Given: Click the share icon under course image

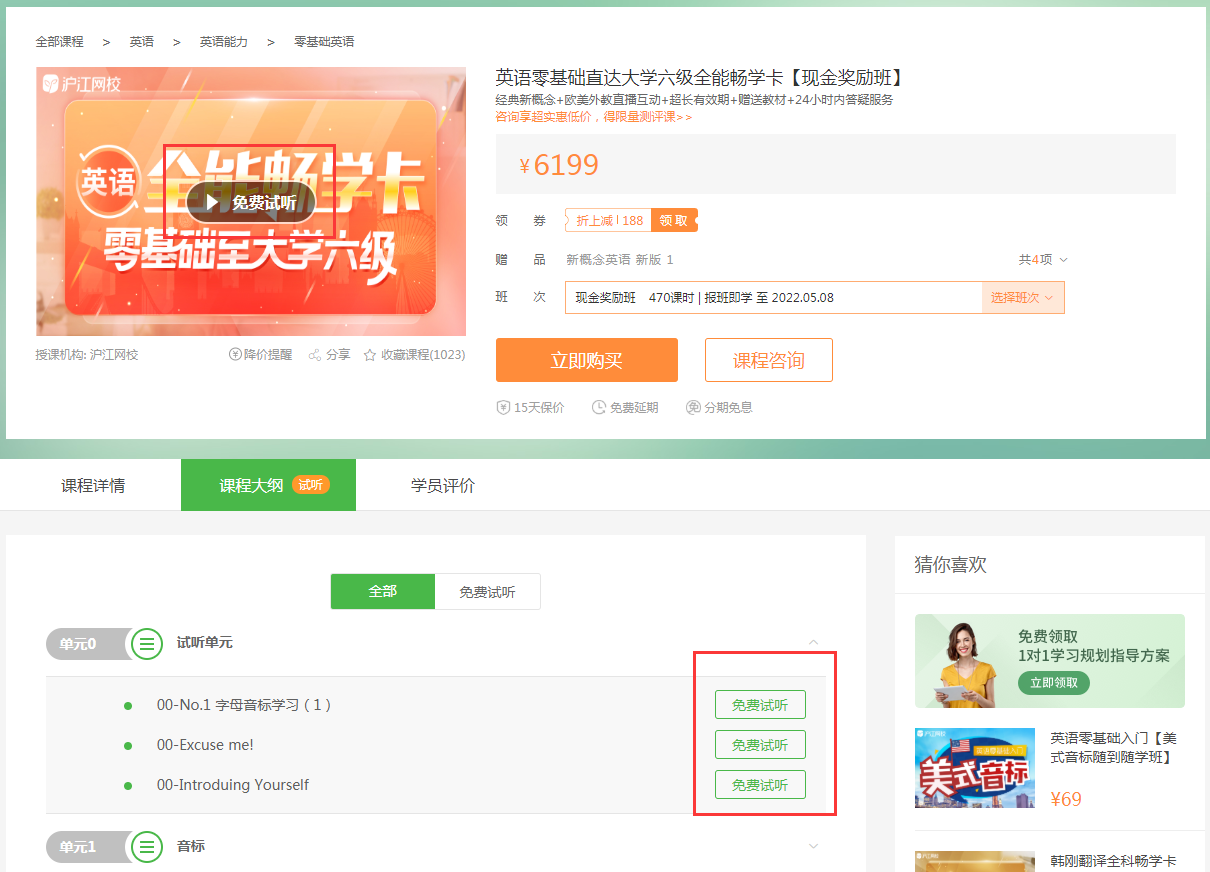Looking at the screenshot, I should (315, 355).
